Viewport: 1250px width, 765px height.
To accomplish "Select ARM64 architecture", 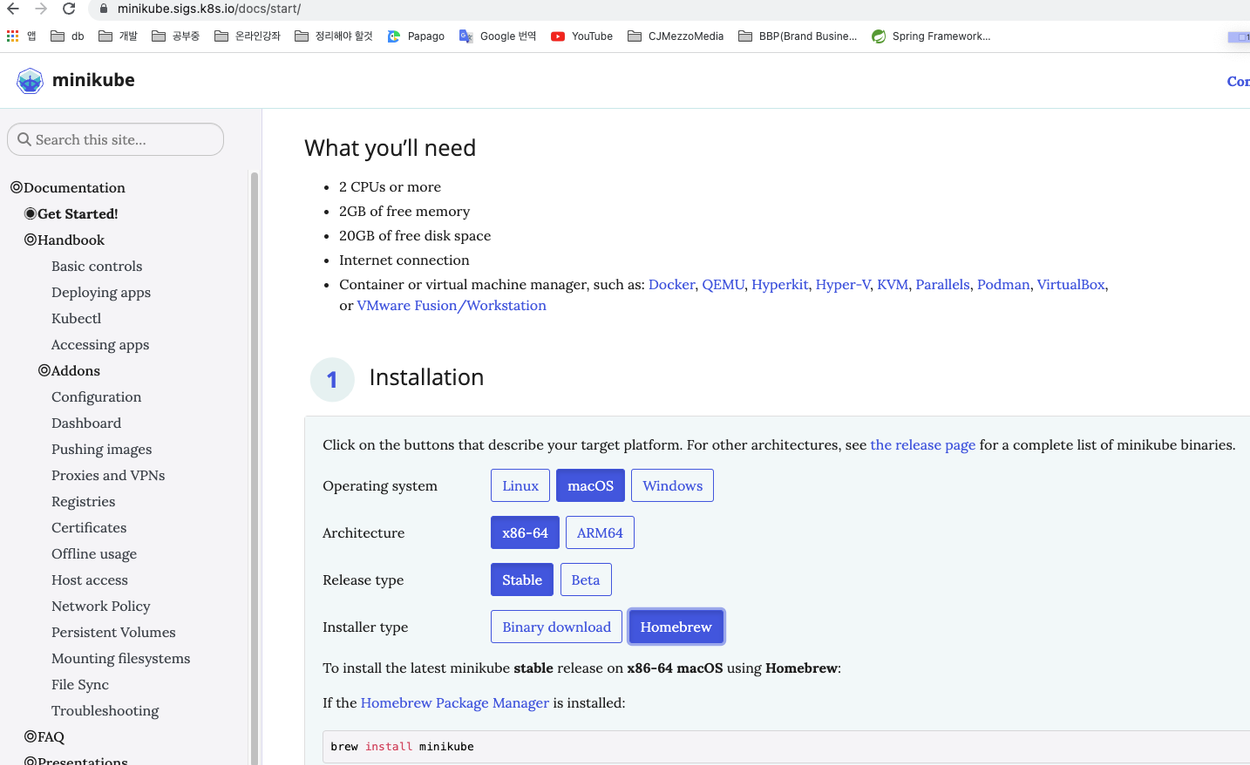I will coord(600,533).
